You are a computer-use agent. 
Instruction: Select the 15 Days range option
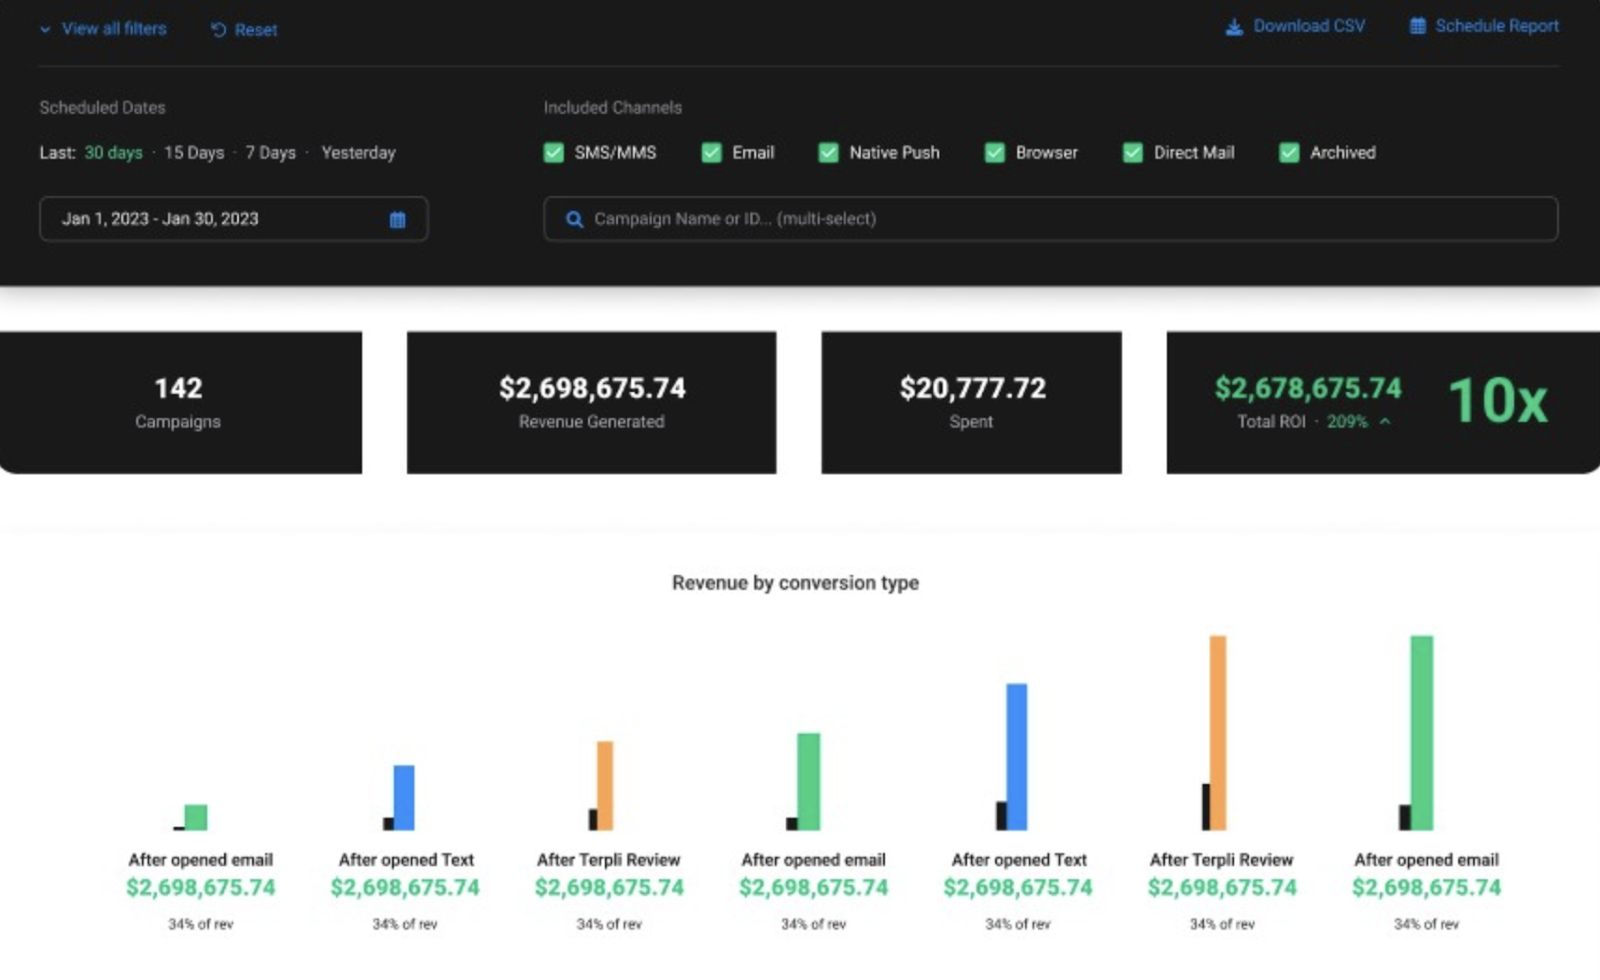click(194, 153)
